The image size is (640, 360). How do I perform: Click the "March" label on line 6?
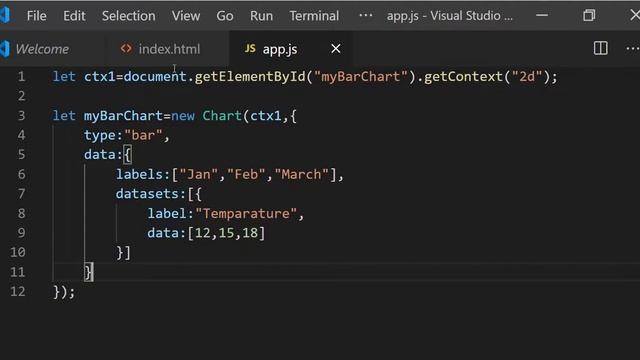[x=302, y=174]
